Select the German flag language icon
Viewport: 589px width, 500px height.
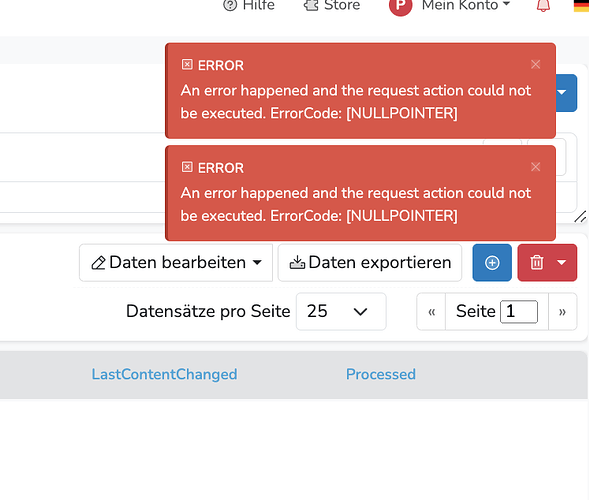tap(581, 5)
